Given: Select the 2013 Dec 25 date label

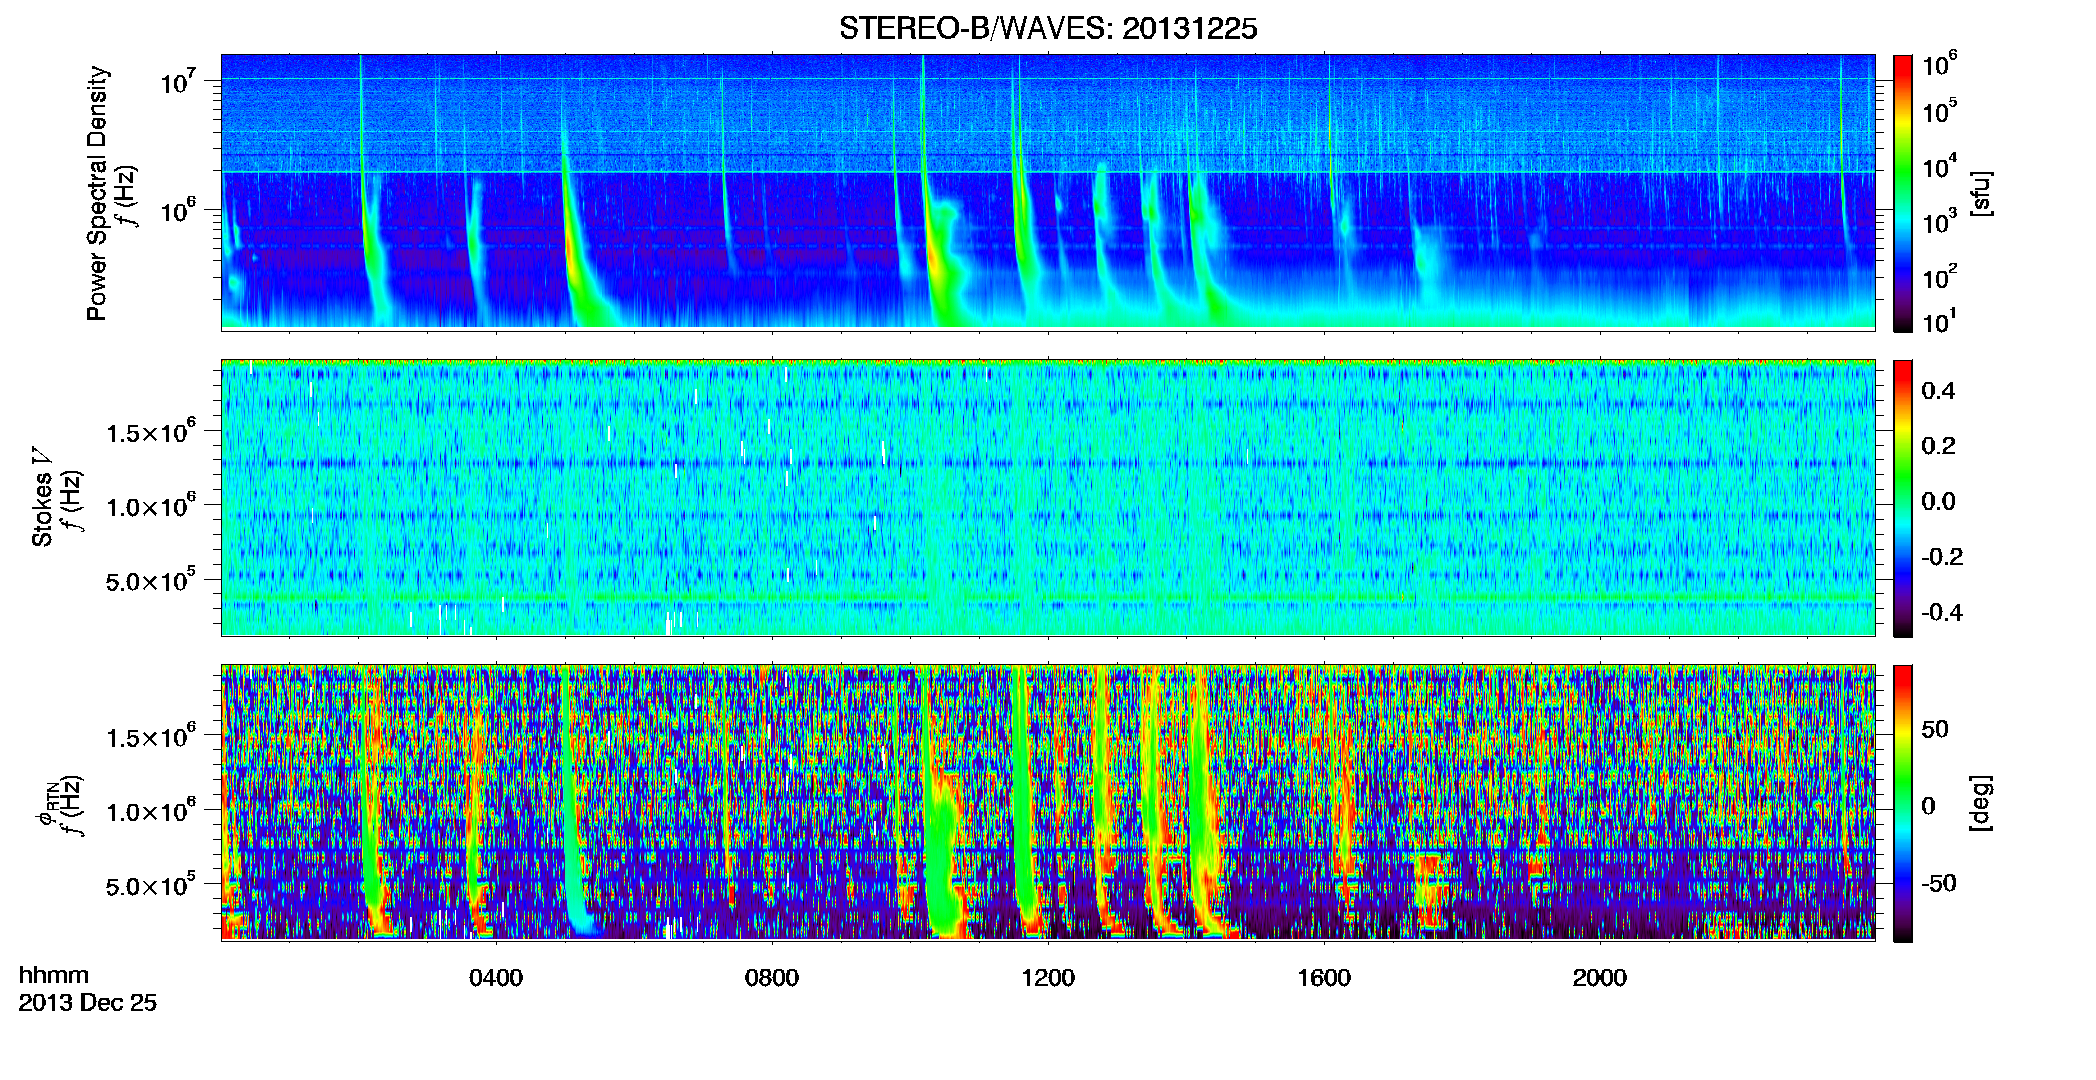Looking at the screenshot, I should click(x=88, y=1003).
